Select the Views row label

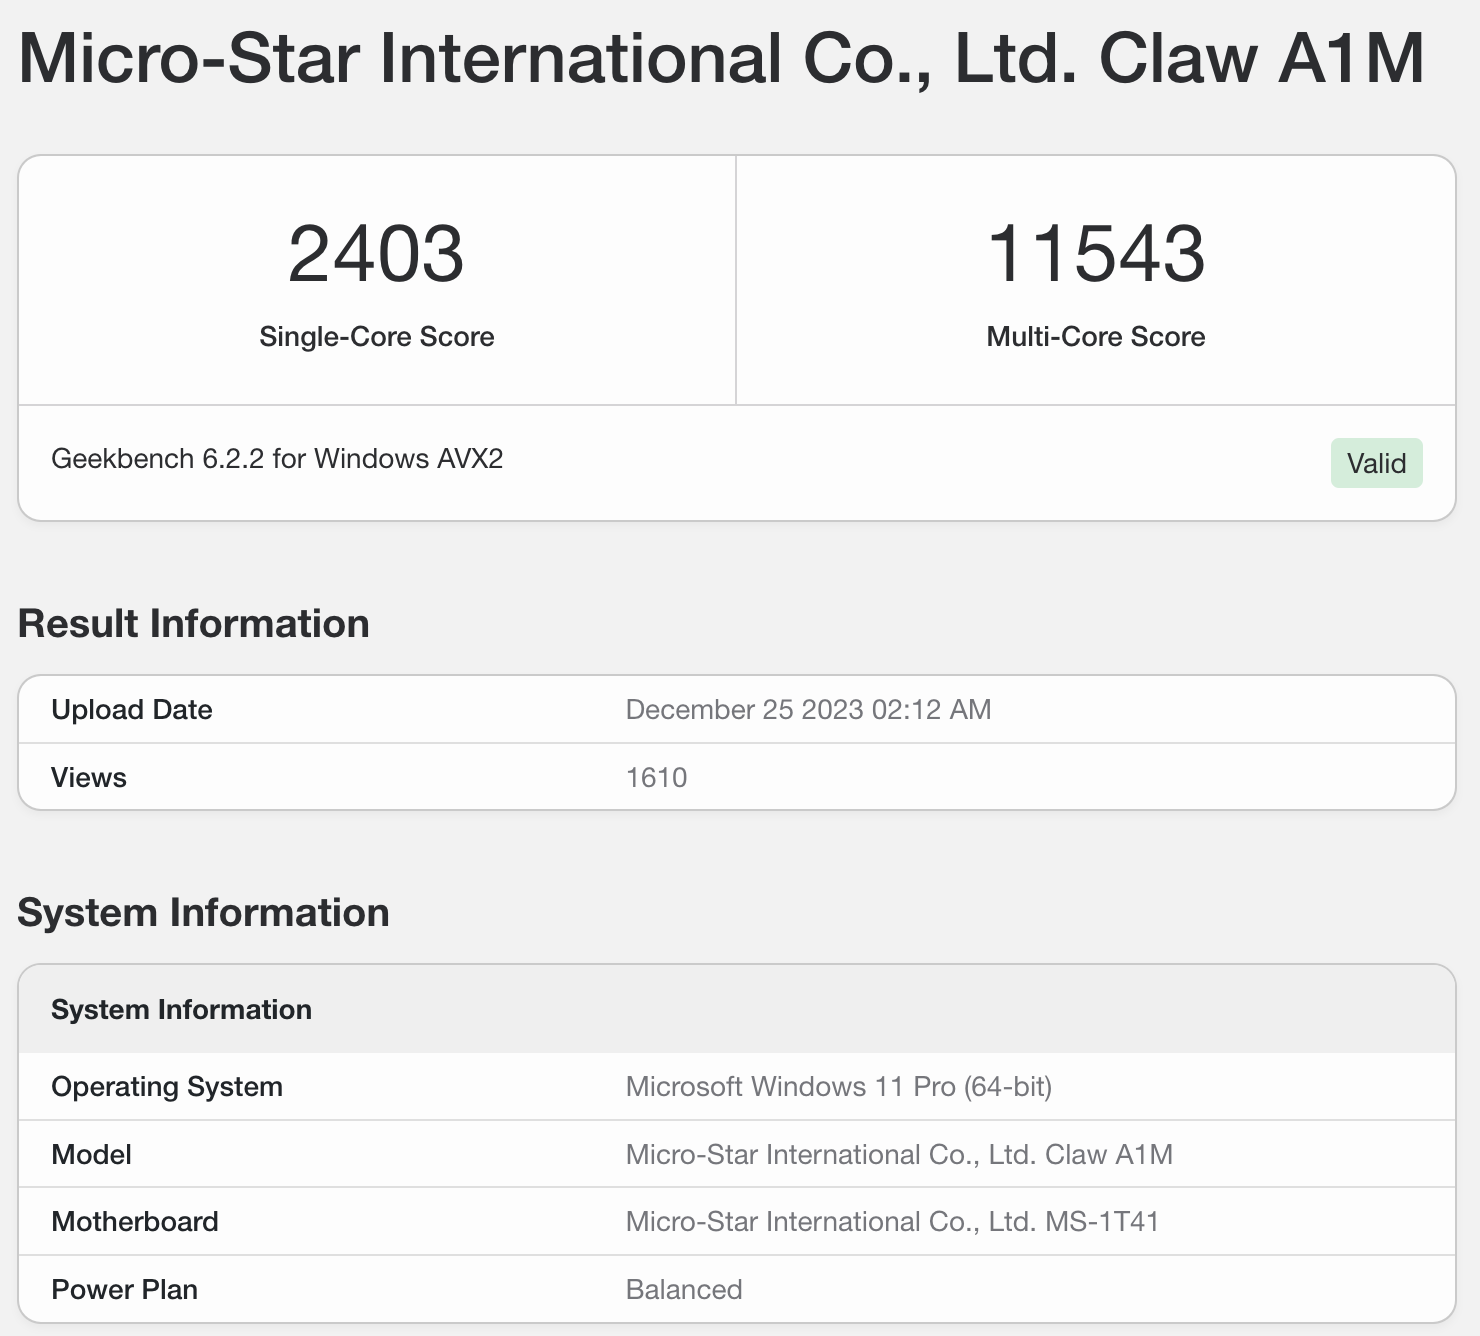pos(89,778)
